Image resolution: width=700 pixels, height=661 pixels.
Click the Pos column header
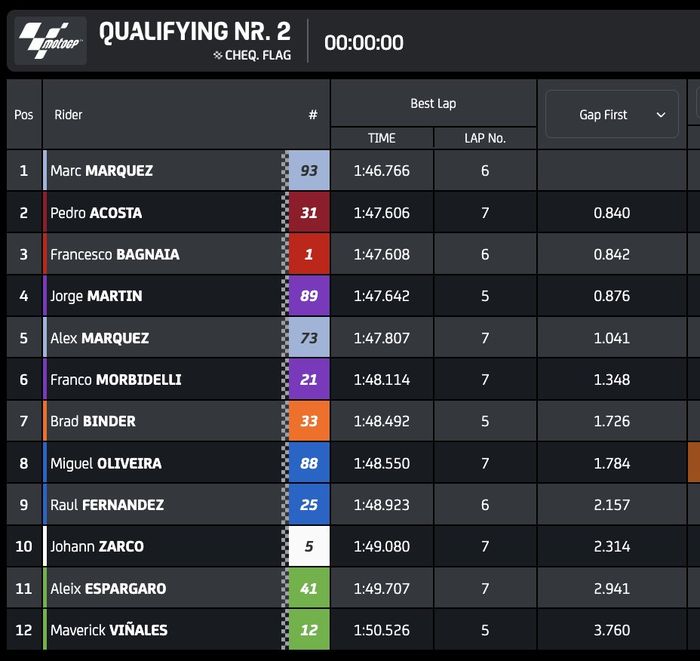pos(24,115)
